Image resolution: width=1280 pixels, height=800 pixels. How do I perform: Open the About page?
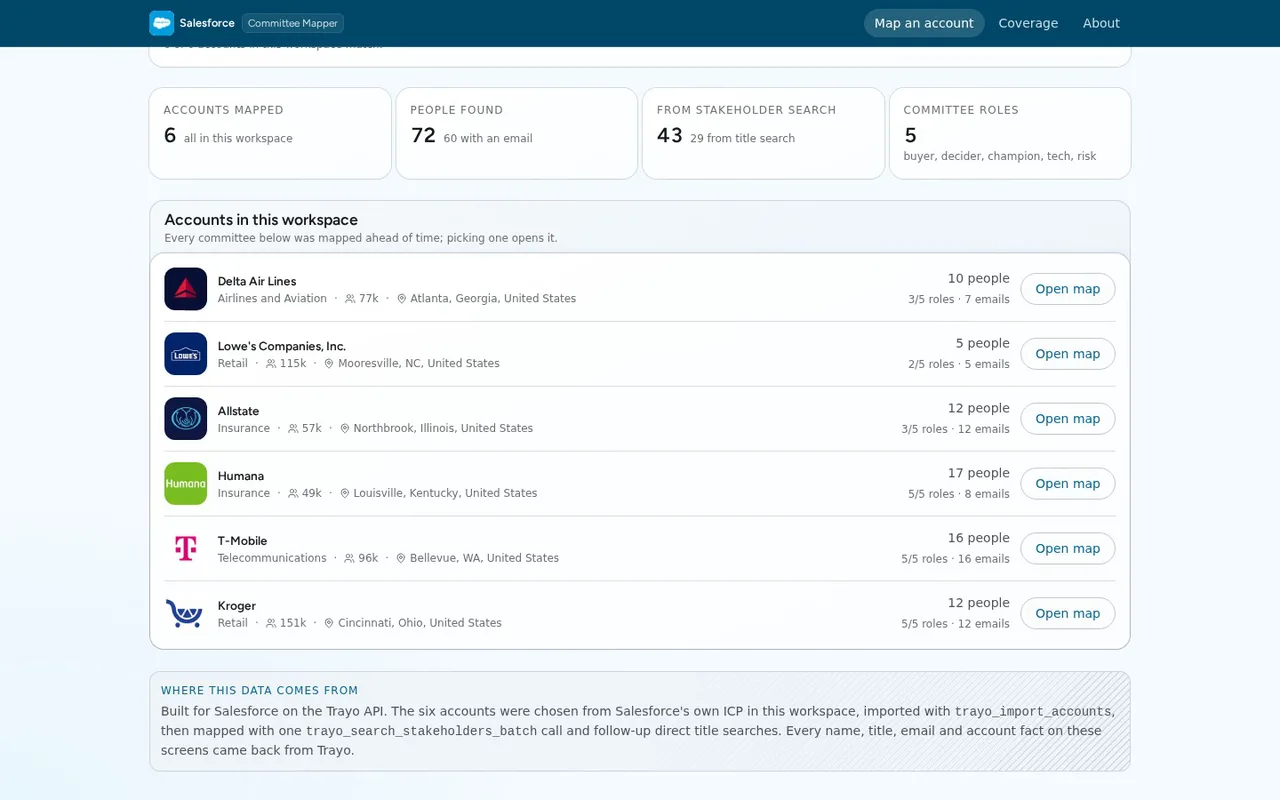pyautogui.click(x=1101, y=23)
